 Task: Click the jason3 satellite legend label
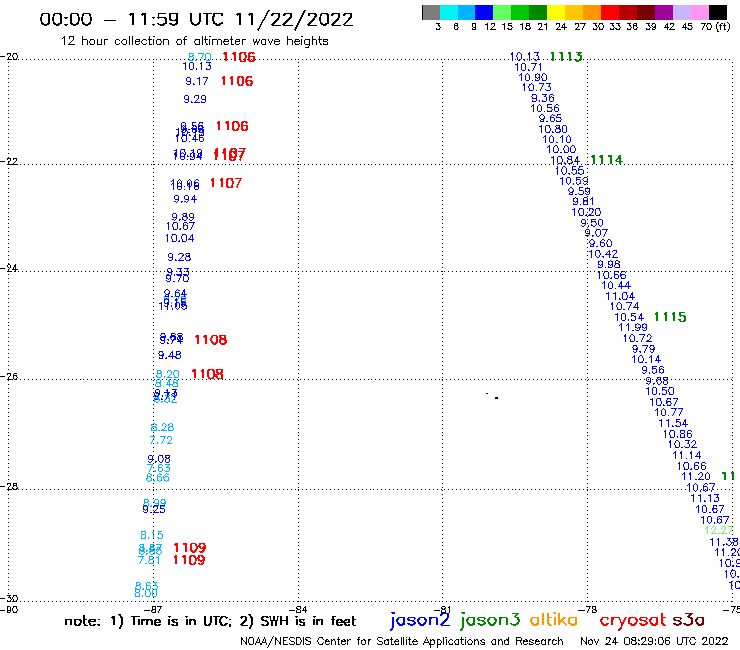click(490, 620)
